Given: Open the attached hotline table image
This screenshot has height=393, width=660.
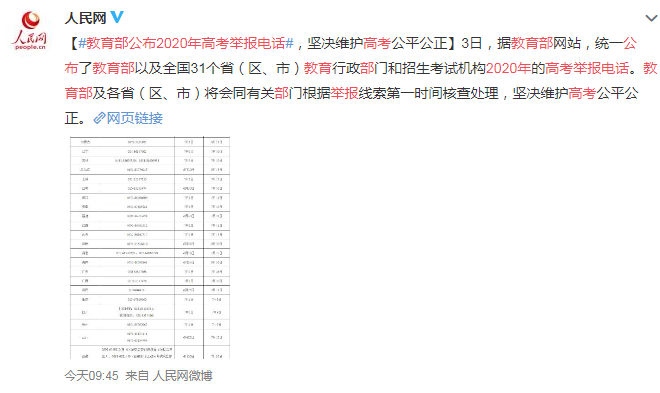Looking at the screenshot, I should coord(150,247).
